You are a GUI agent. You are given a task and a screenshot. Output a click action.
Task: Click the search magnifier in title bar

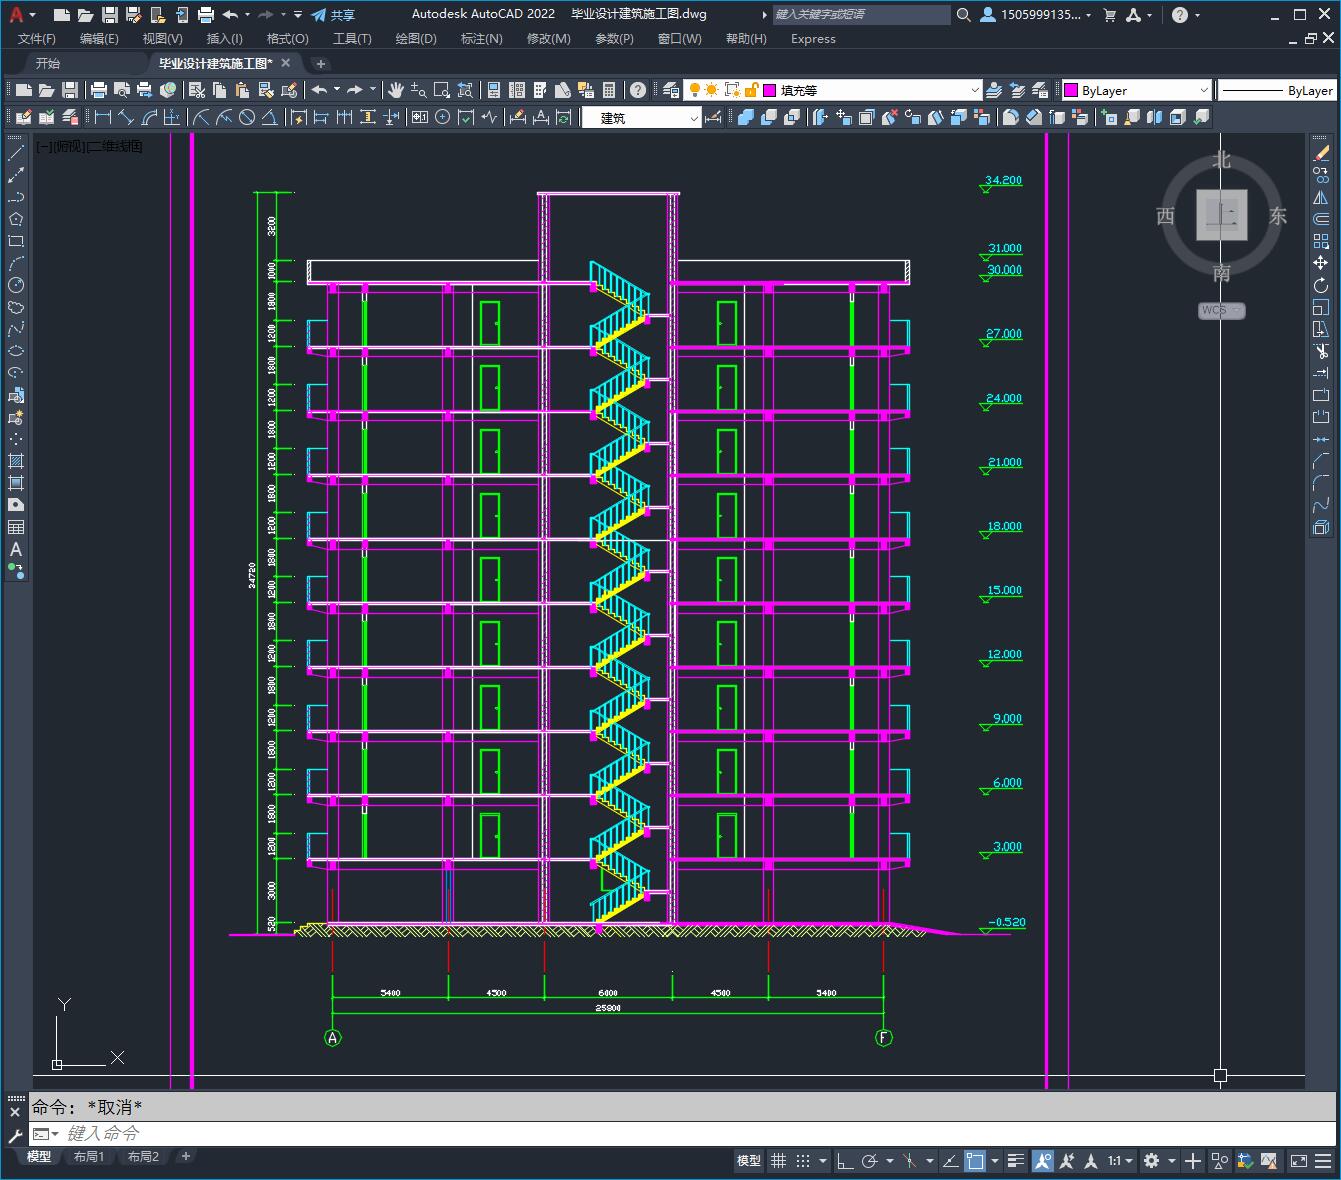coord(963,14)
